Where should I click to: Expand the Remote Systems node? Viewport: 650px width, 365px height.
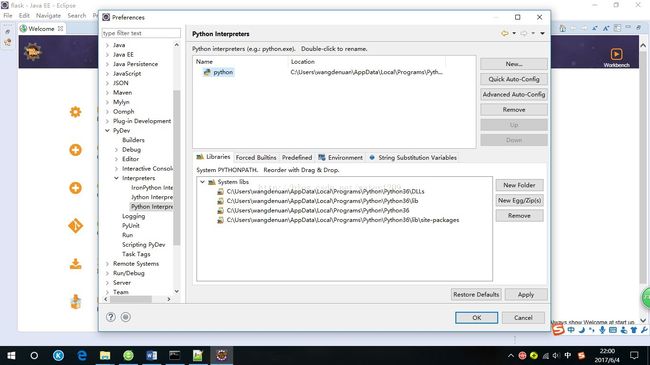click(x=107, y=263)
